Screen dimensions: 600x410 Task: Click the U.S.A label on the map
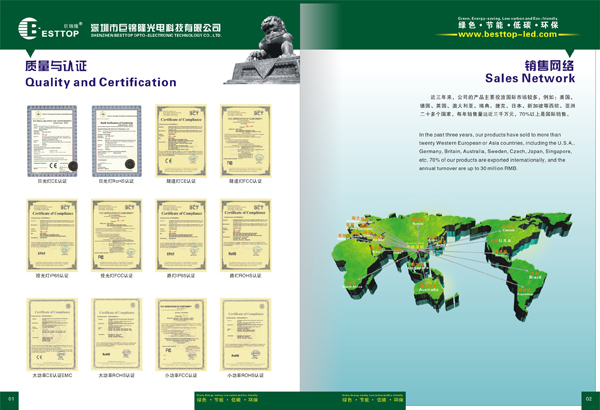click(x=505, y=240)
